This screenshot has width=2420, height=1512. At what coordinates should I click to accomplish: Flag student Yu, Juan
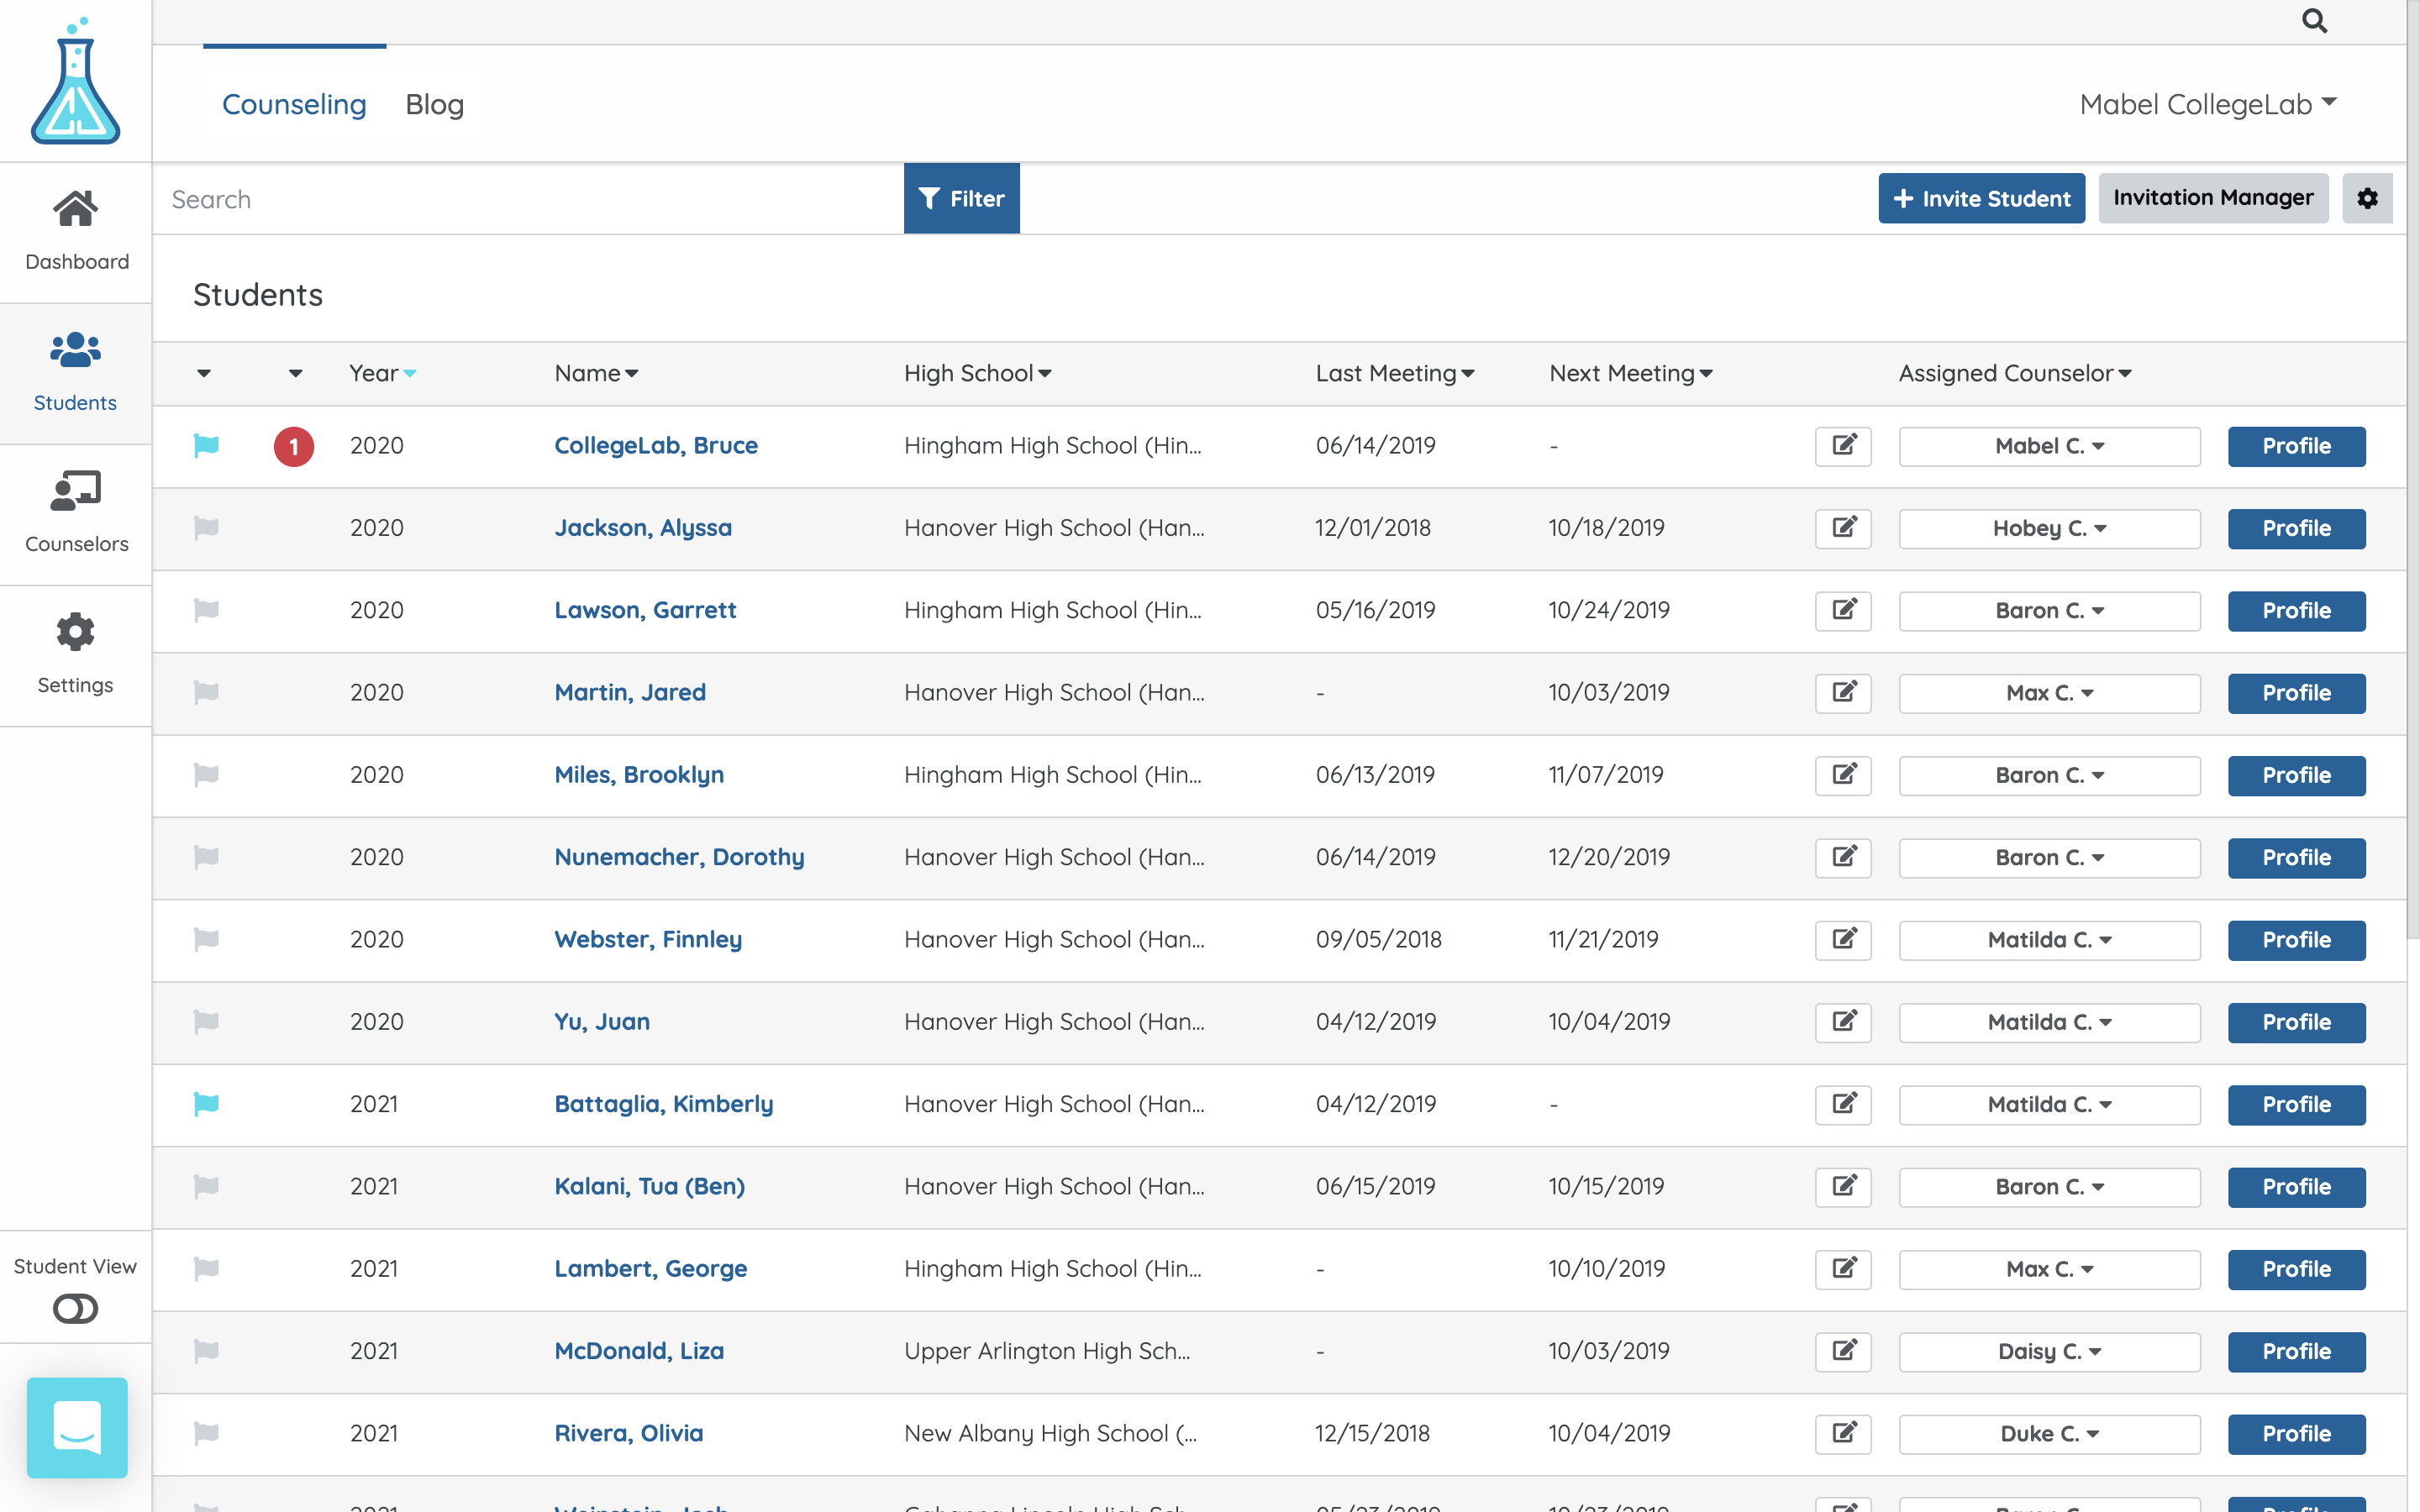pos(206,1021)
